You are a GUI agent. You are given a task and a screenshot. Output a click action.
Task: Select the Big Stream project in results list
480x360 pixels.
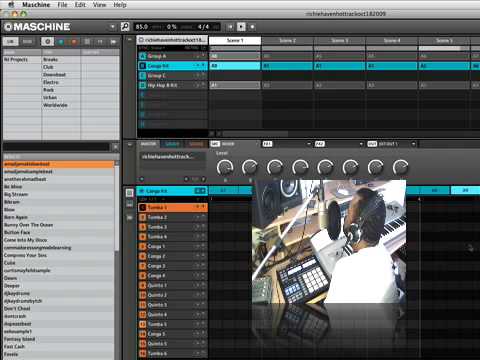58,194
